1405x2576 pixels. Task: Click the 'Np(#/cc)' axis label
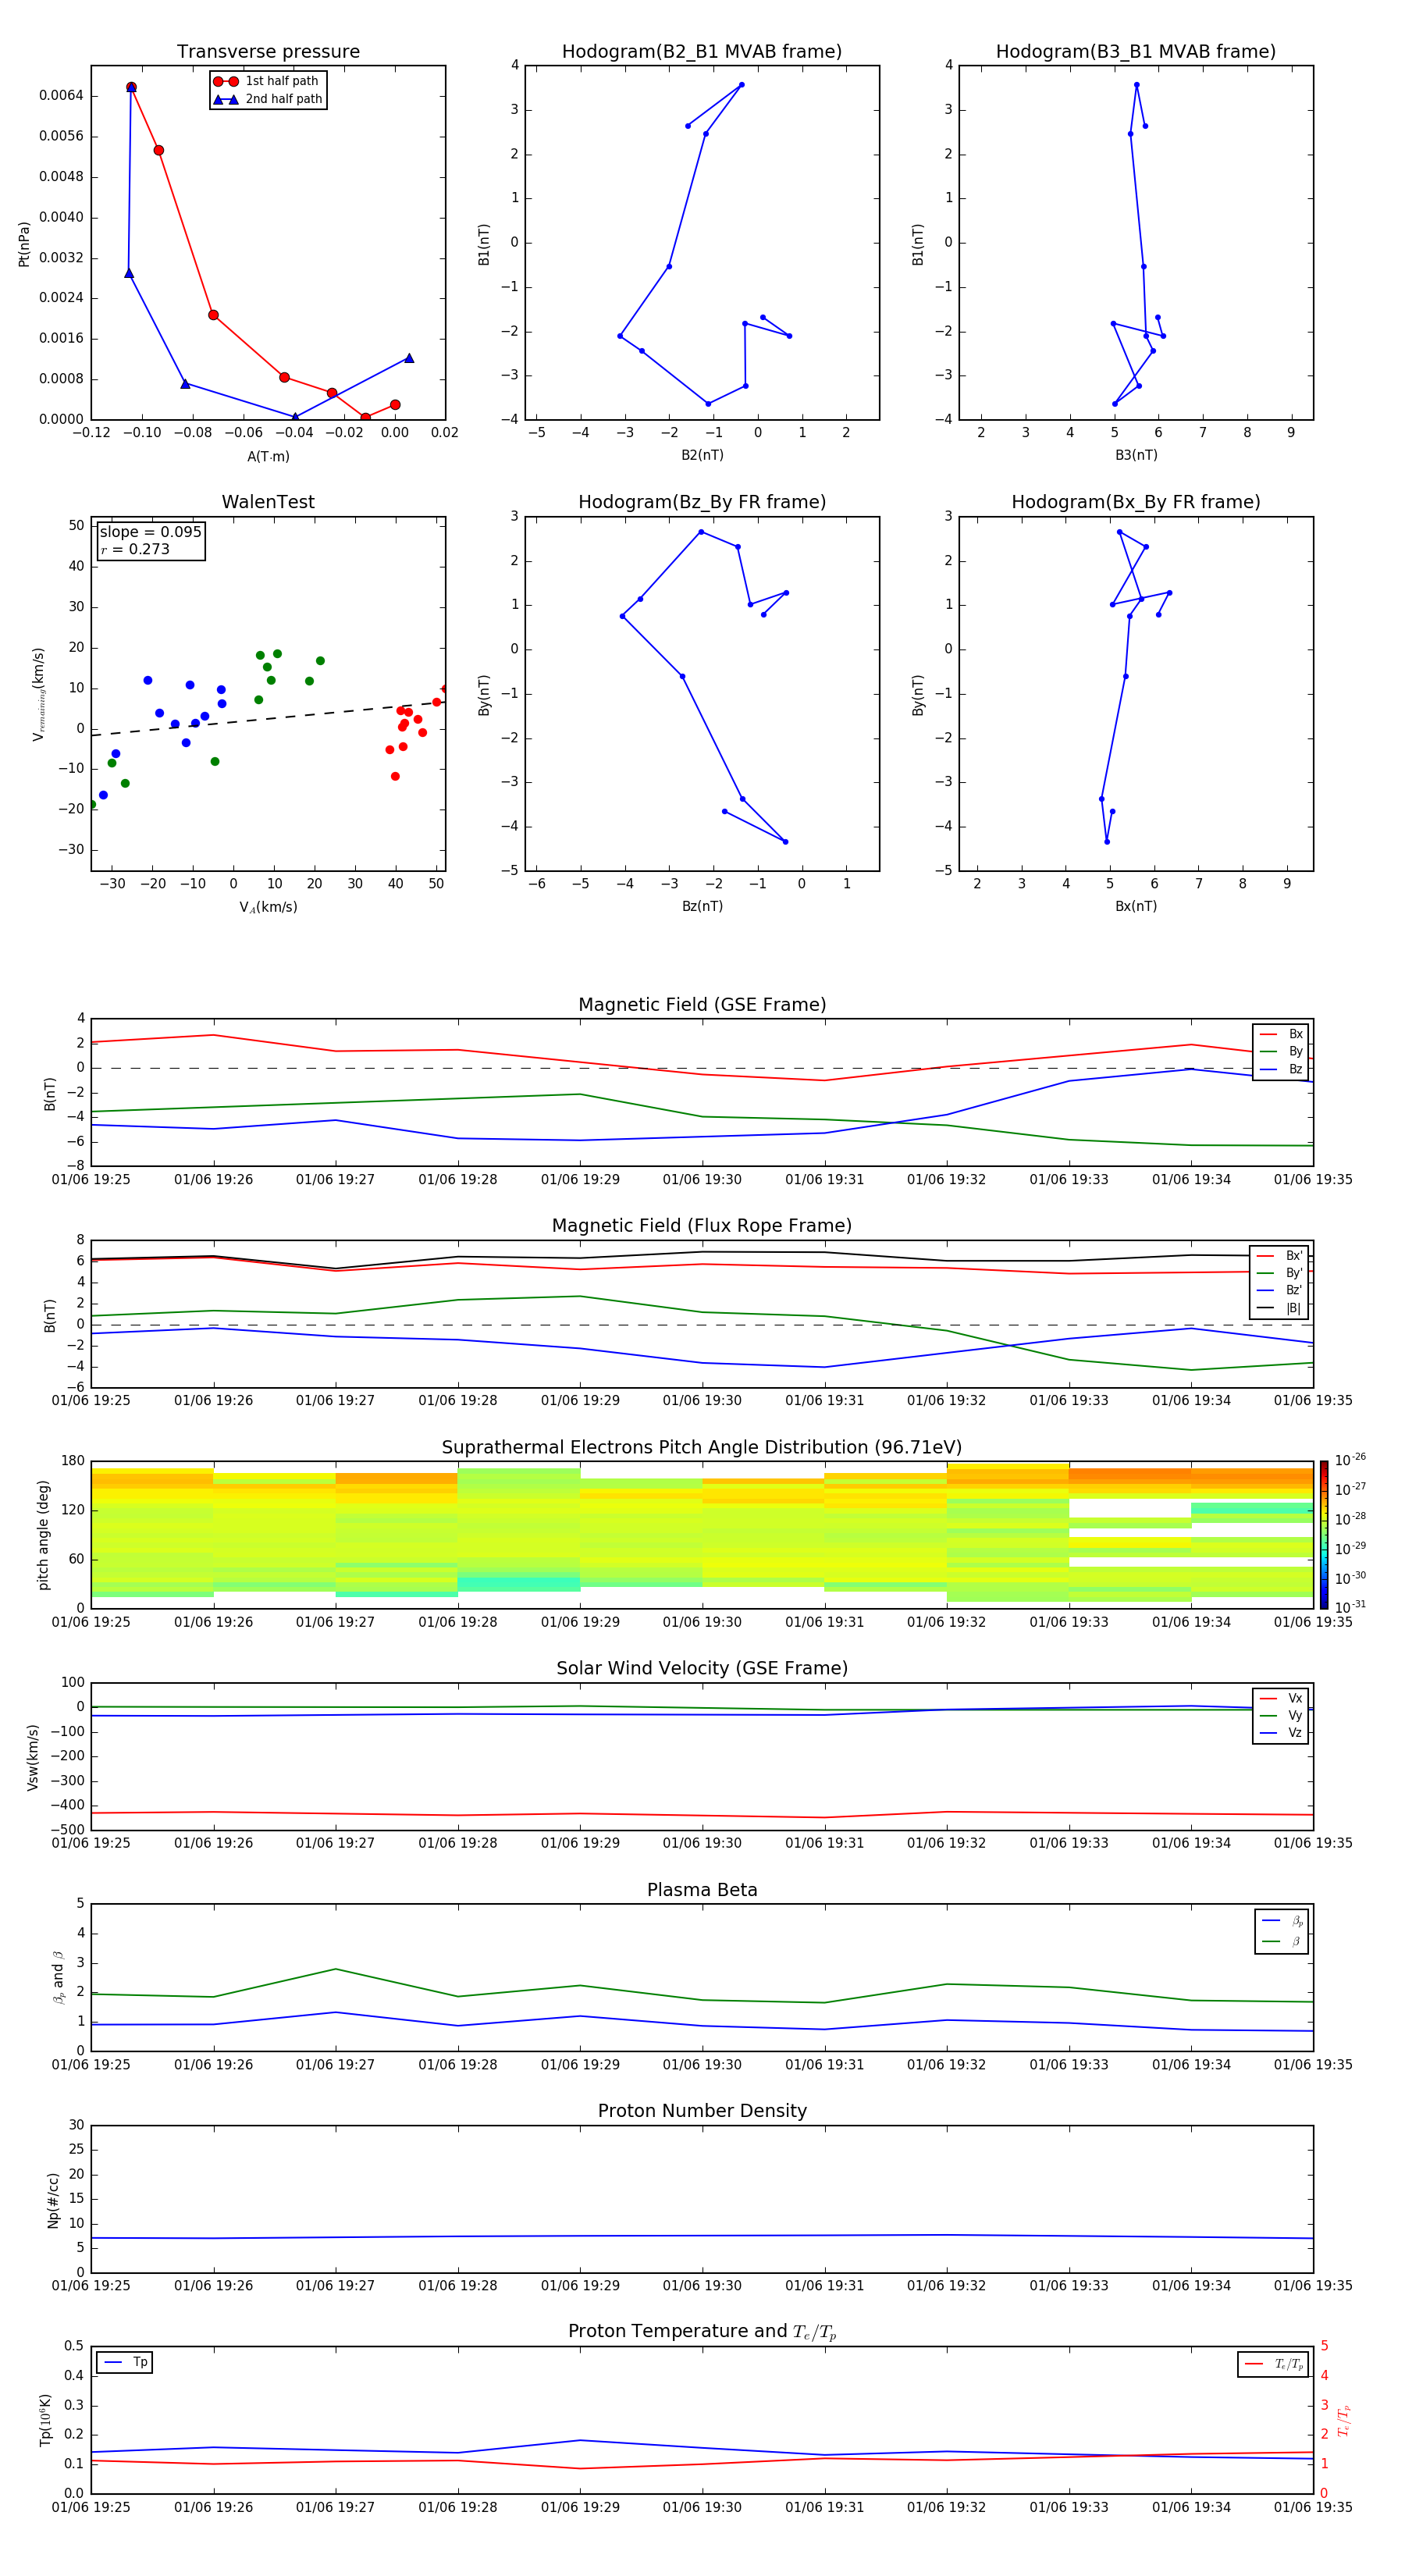53,2199
